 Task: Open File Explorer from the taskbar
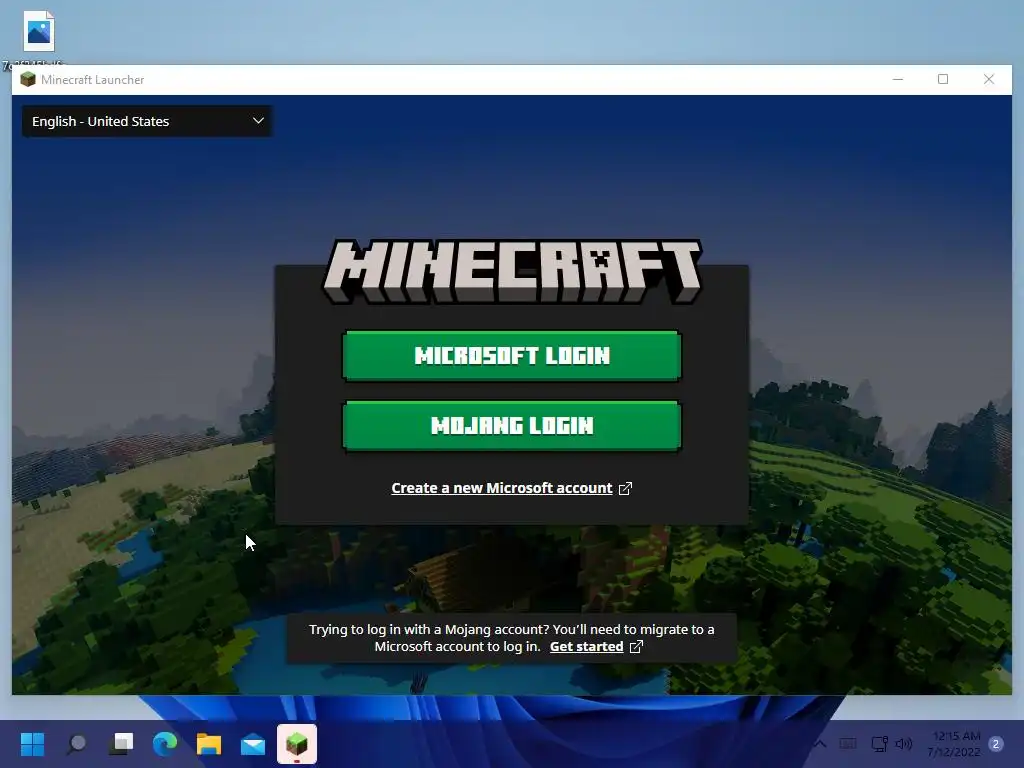(209, 744)
